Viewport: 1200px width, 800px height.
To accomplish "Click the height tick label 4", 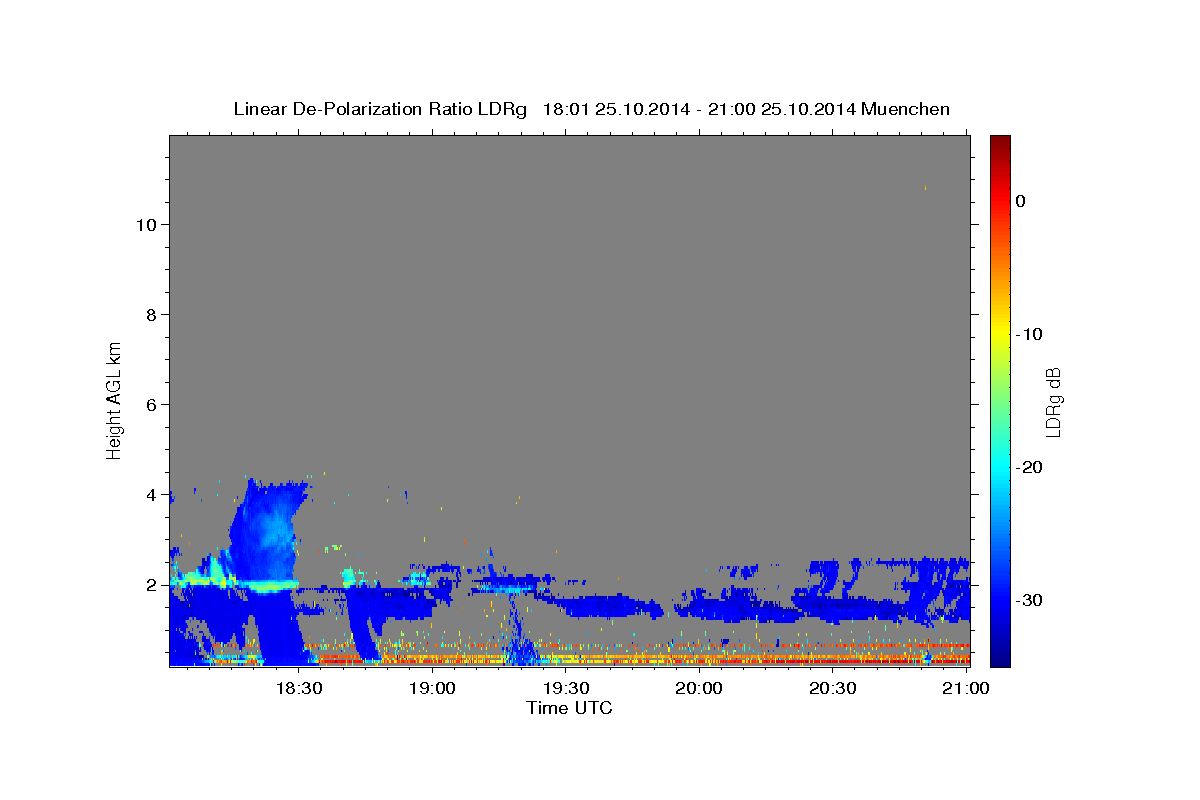I will click(149, 494).
